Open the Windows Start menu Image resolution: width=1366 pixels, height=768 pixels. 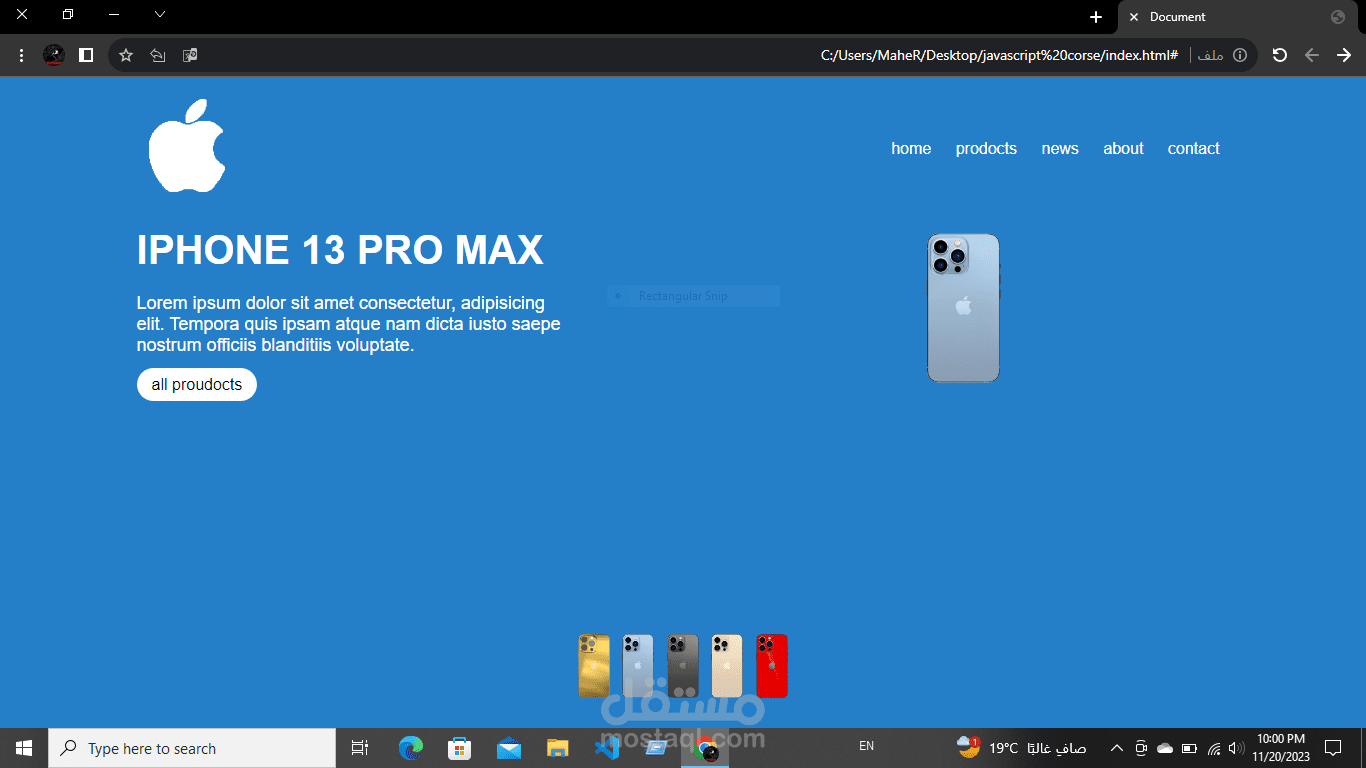tap(24, 748)
